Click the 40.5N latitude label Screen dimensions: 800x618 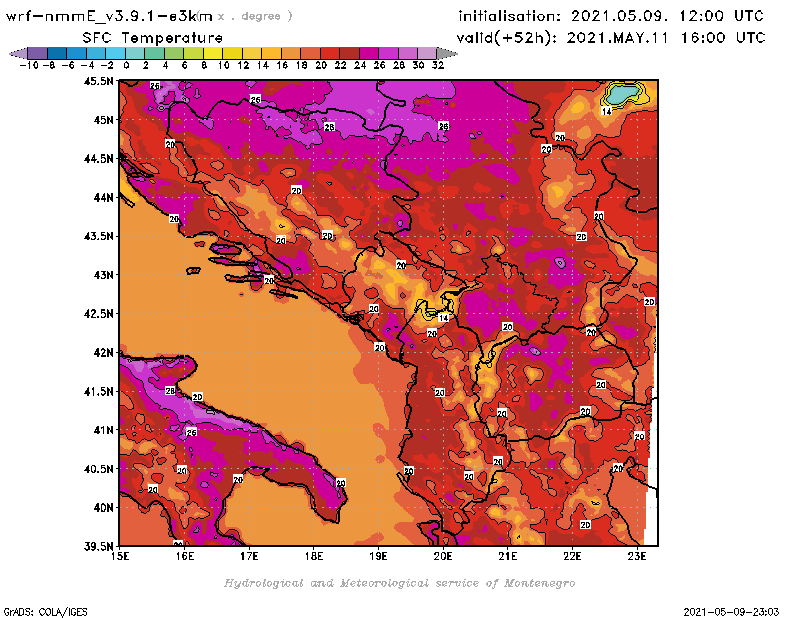(x=98, y=469)
